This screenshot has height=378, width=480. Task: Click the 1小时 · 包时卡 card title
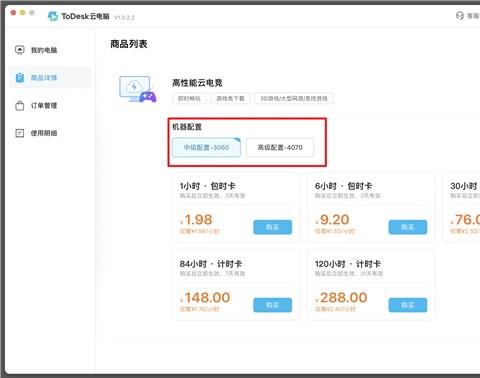[207, 186]
